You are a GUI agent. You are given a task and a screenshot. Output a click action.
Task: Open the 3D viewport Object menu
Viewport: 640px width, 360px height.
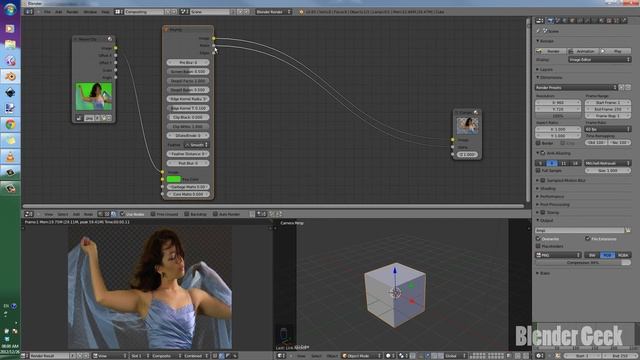332,356
